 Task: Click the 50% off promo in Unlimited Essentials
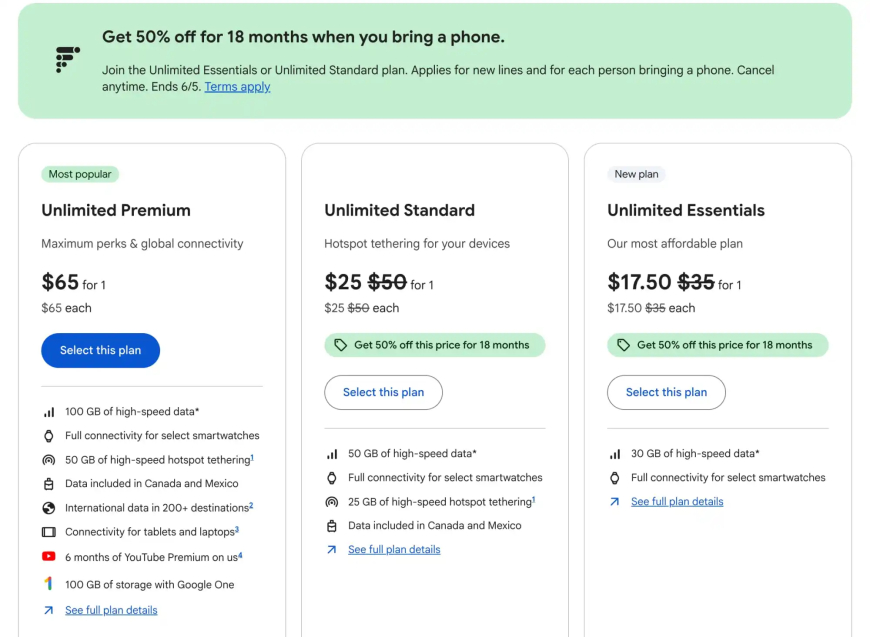point(717,345)
